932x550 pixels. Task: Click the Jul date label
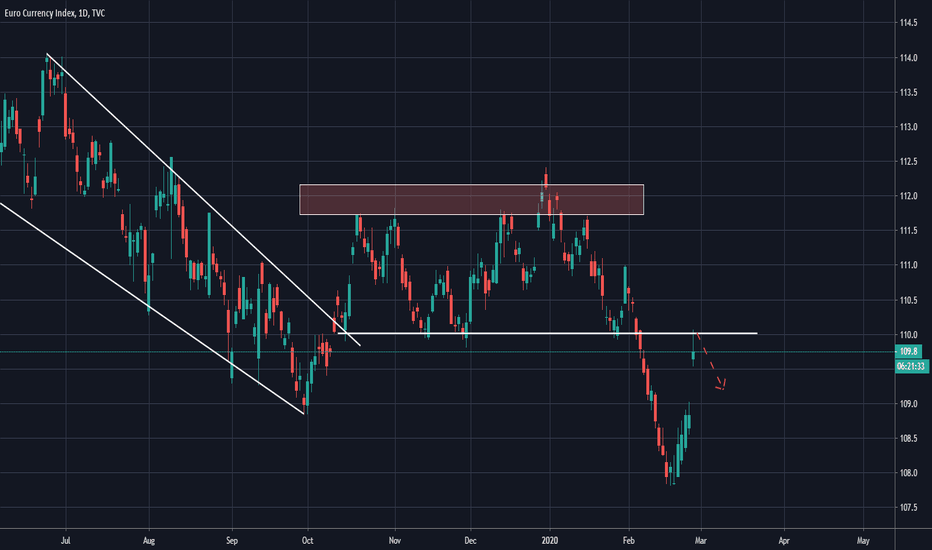click(65, 540)
